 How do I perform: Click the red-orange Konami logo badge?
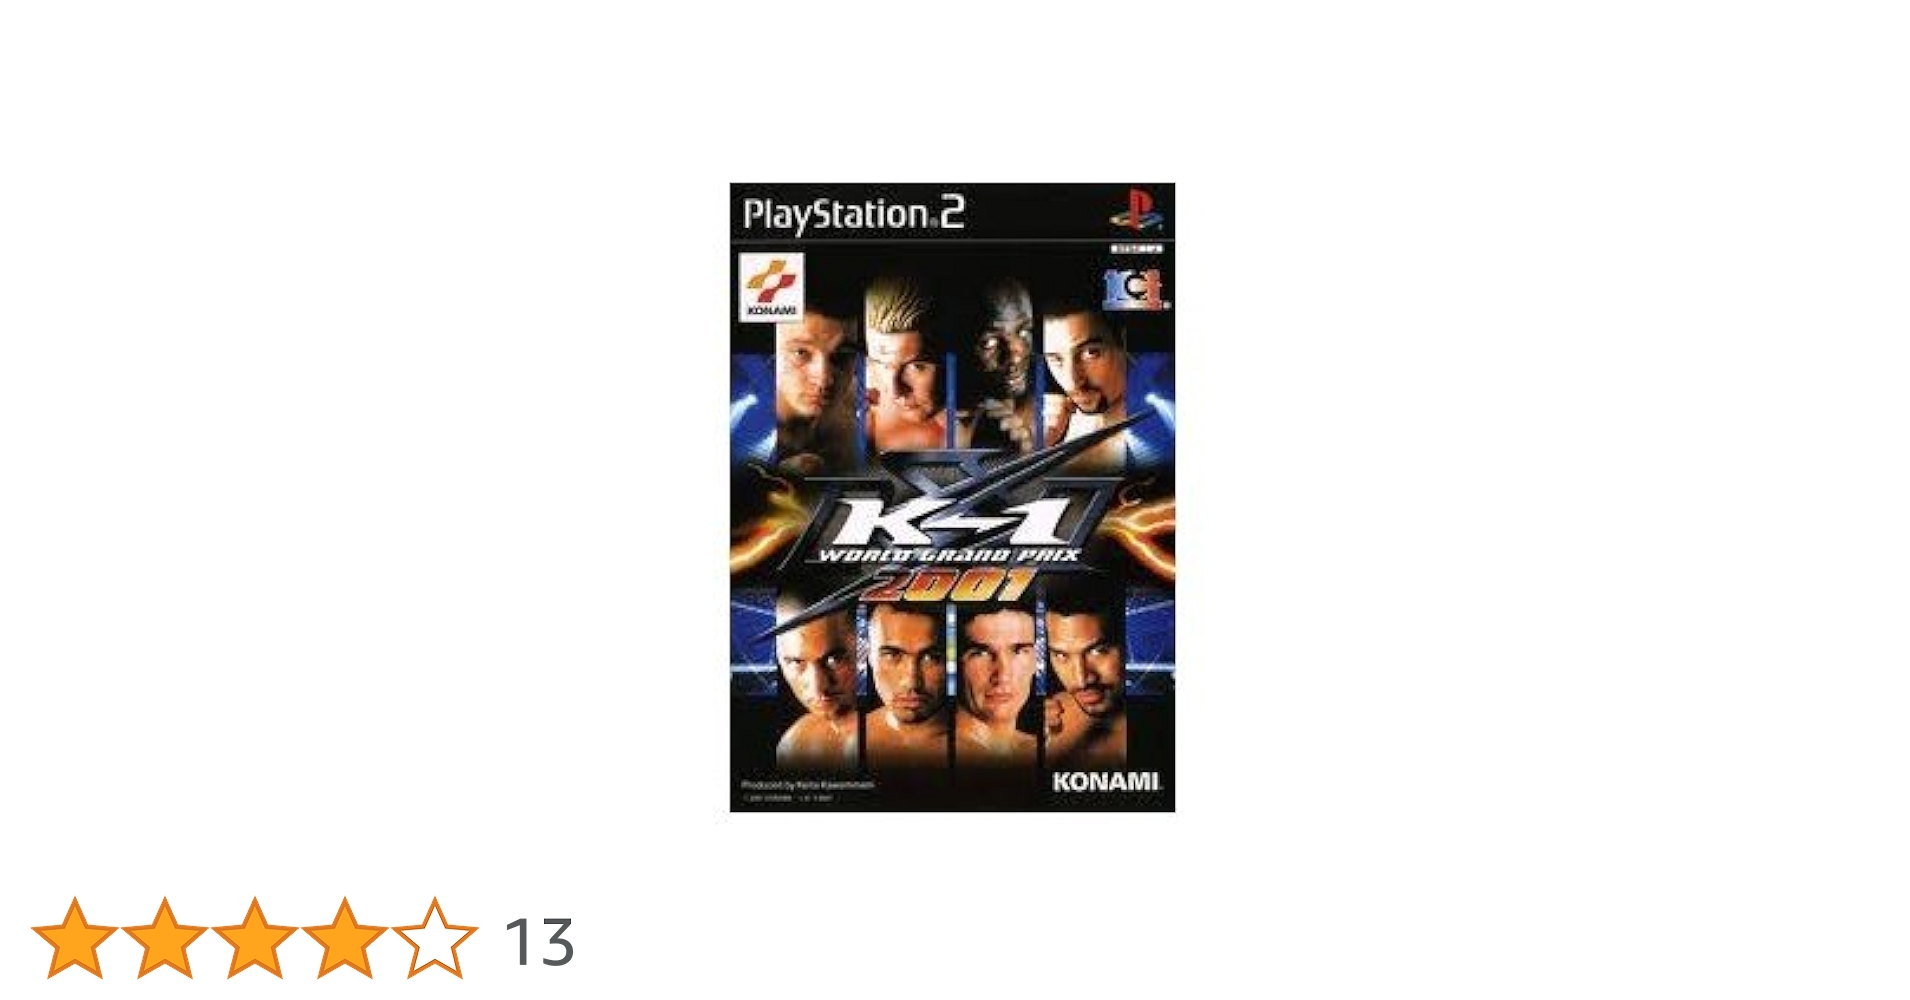[771, 287]
